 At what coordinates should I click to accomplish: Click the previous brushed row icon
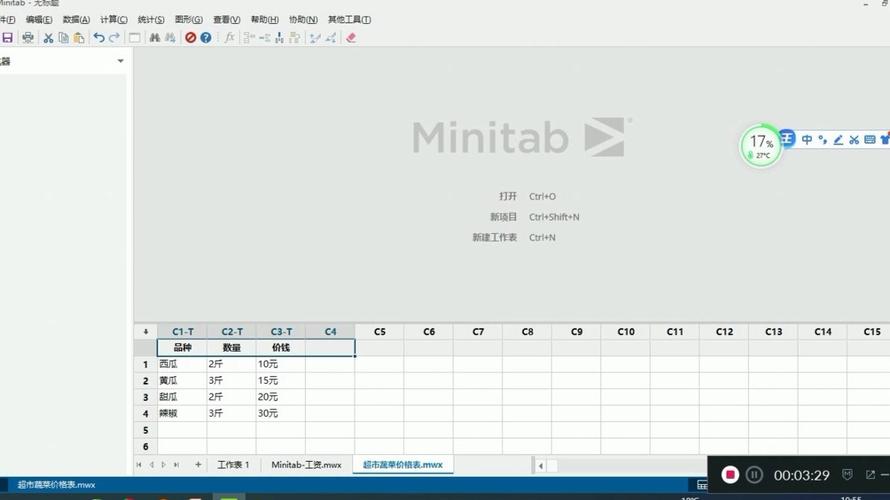tap(315, 37)
